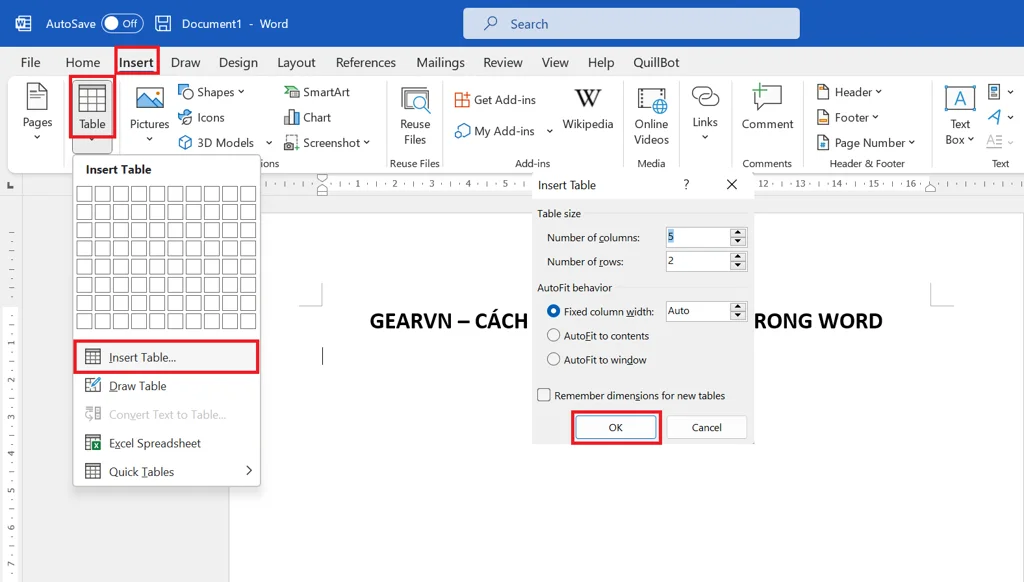The image size is (1024, 582).
Task: Insert a Chart
Action: click(308, 118)
